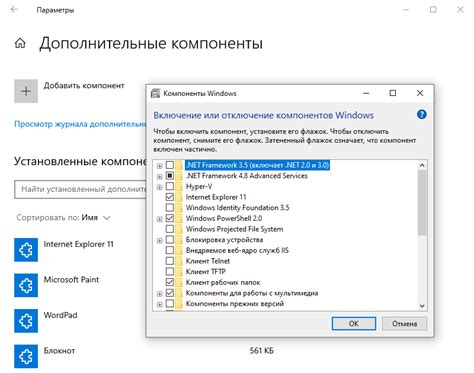Image resolution: width=474 pixels, height=373 pixels.
Task: Click the Компоненты Windows title bar icon
Action: pyautogui.click(x=156, y=93)
